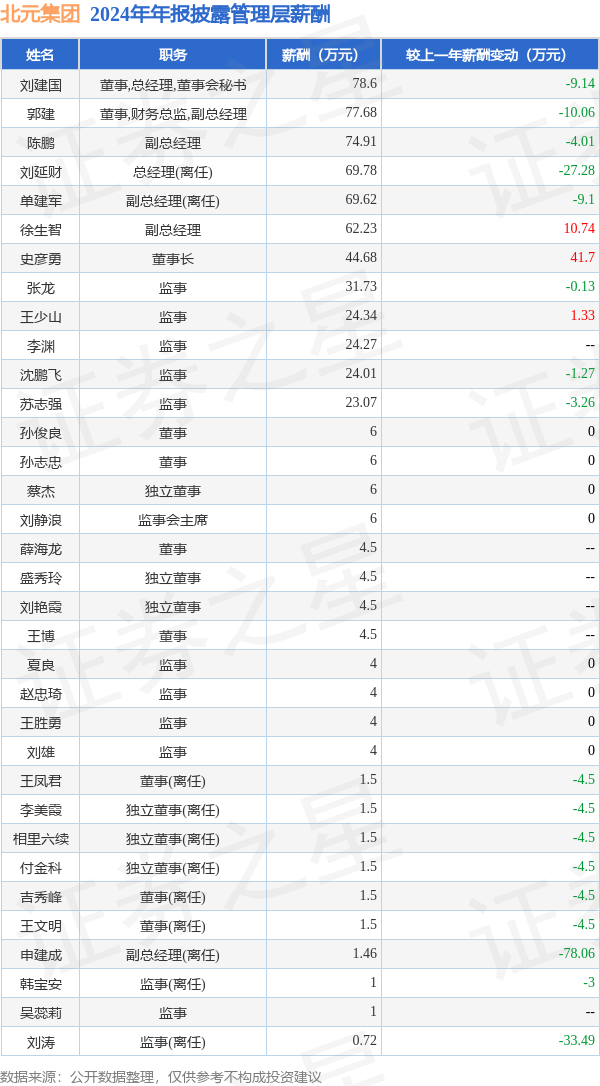Select the name 王少山

(x=40, y=317)
